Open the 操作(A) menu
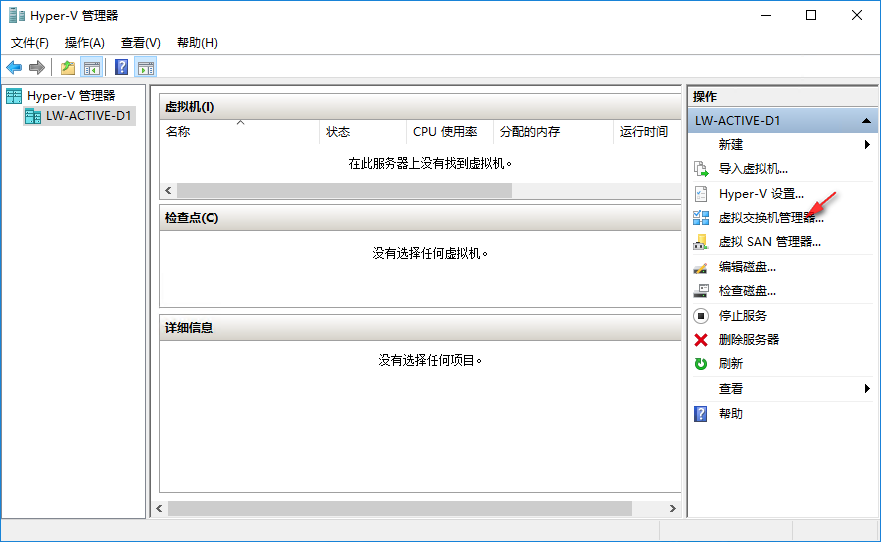The height and width of the screenshot is (542, 881). [85, 43]
